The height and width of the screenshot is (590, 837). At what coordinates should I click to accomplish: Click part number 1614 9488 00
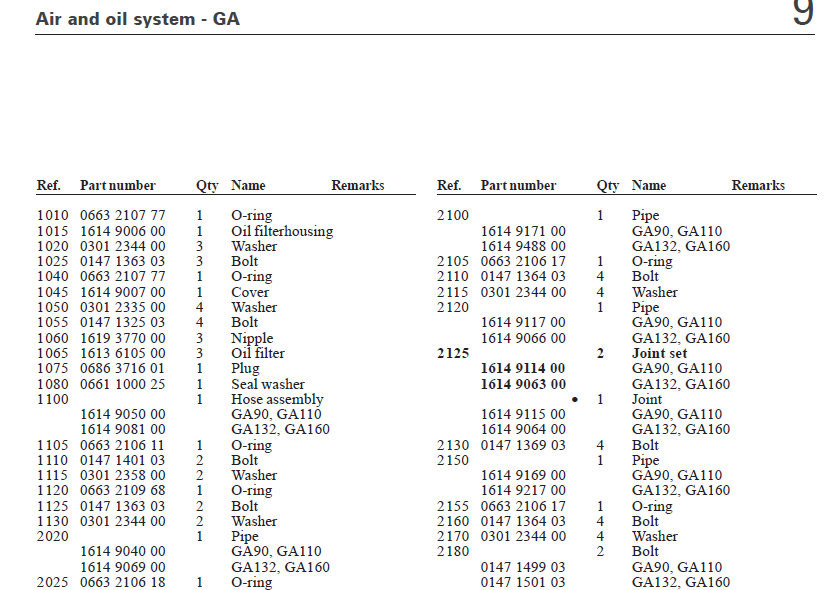523,246
